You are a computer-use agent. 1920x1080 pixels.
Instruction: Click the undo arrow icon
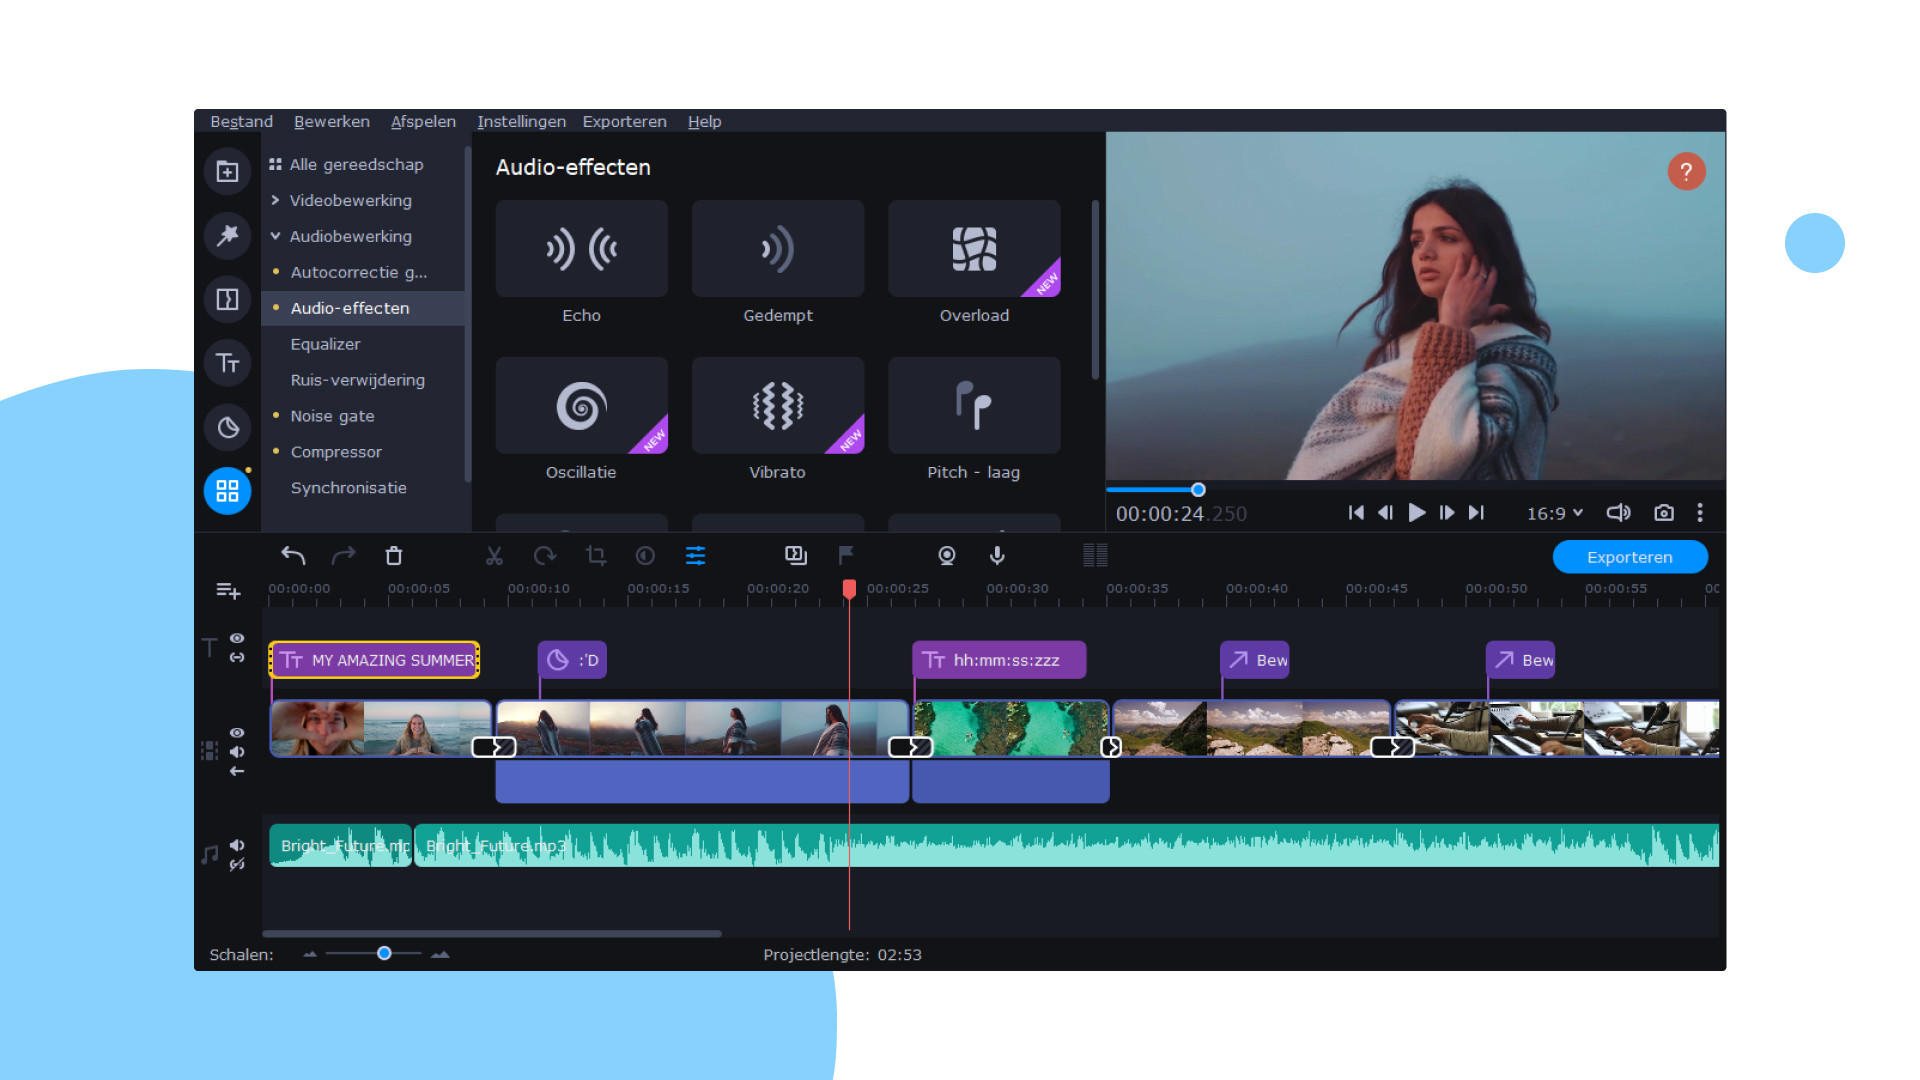pos(293,556)
